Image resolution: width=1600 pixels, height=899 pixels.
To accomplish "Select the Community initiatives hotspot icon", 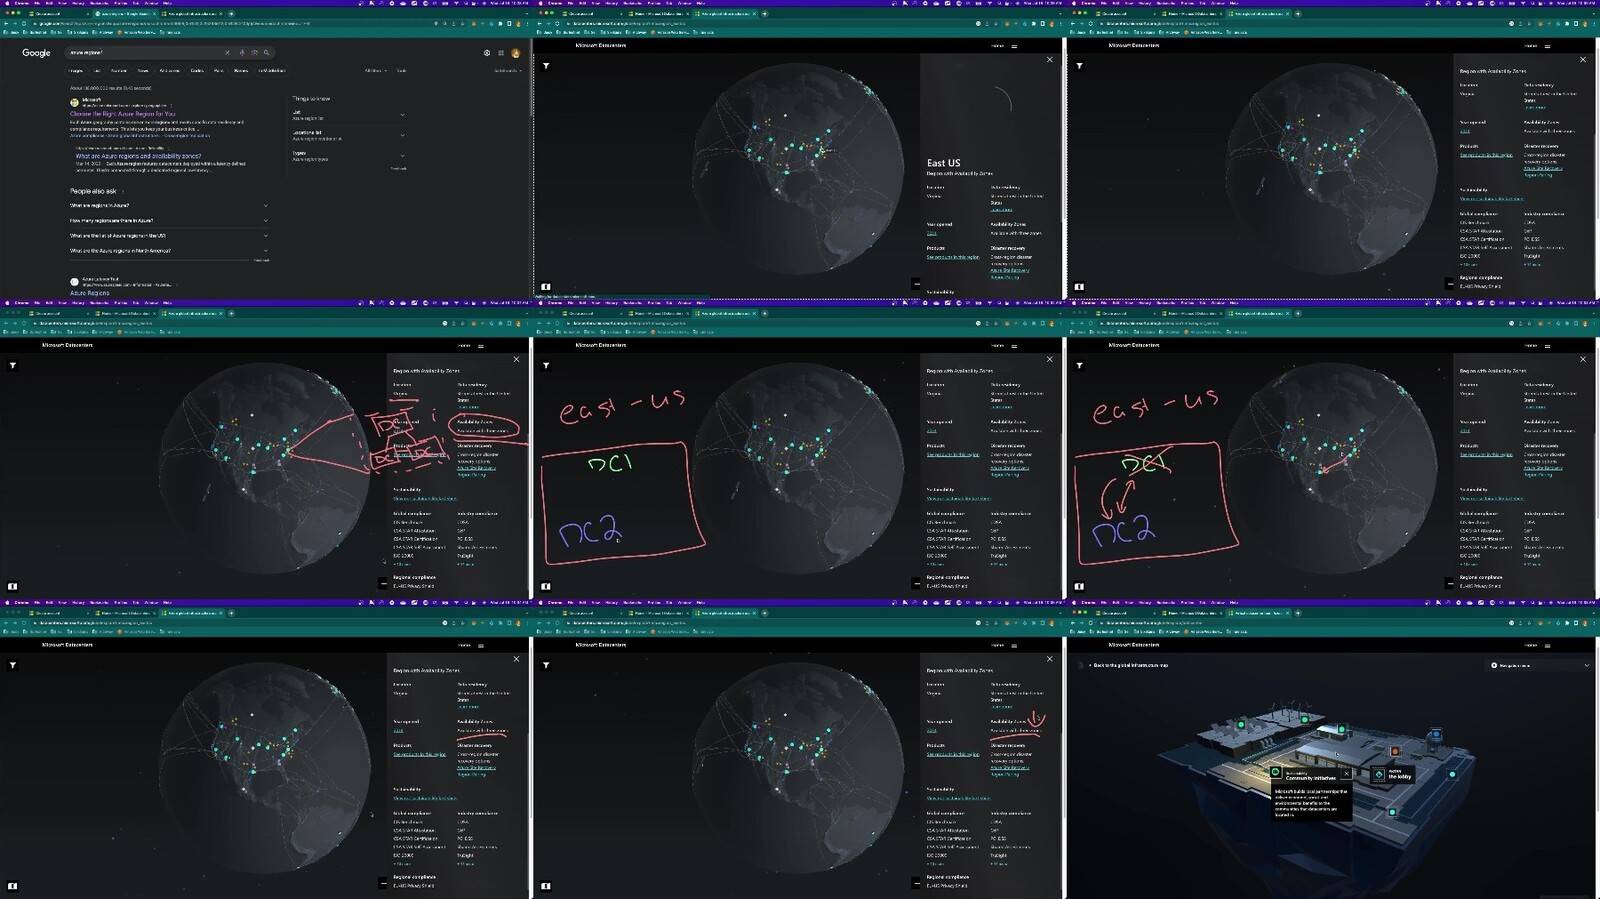I will 1275,772.
